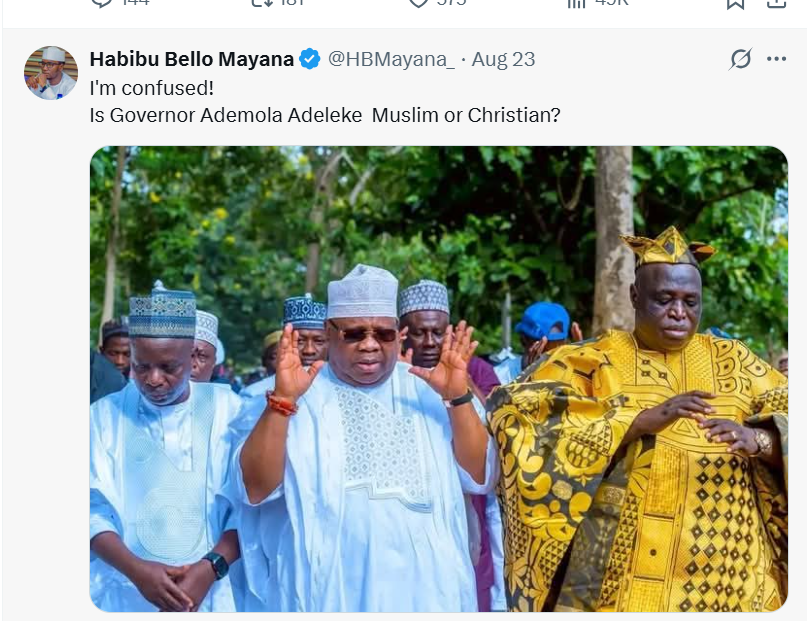This screenshot has width=807, height=621.
Task: Click the 575 likes count
Action: coord(451,3)
